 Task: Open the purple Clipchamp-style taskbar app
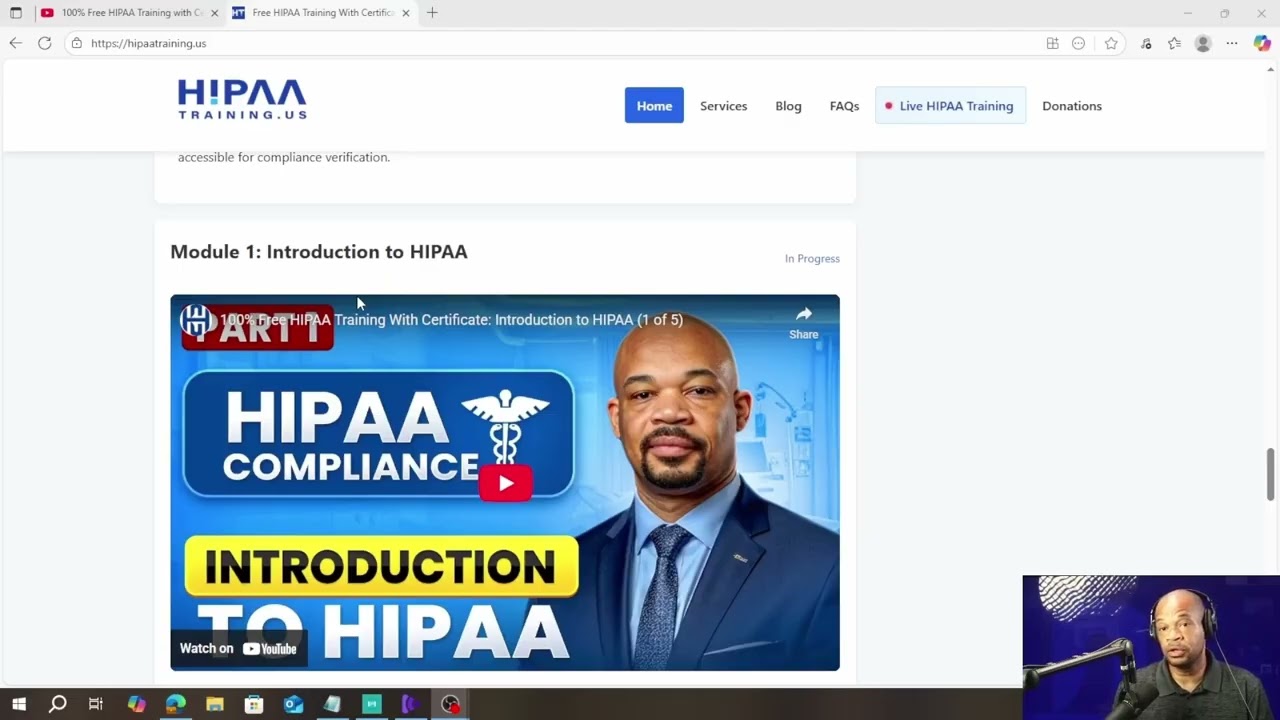410,704
